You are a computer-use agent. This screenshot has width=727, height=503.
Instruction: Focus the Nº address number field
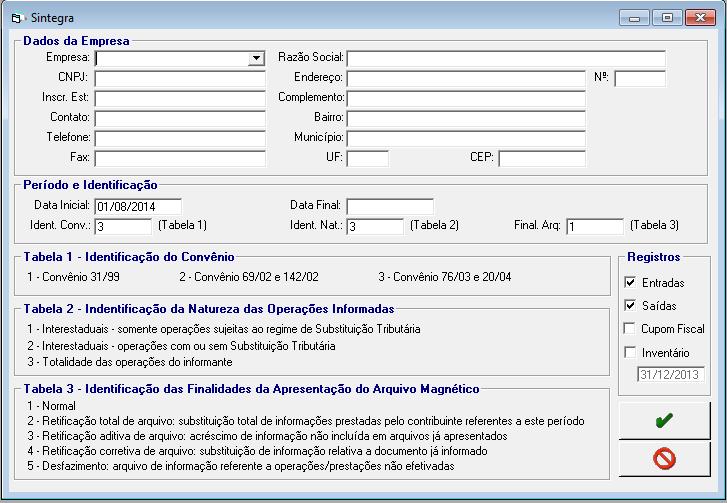pos(640,78)
